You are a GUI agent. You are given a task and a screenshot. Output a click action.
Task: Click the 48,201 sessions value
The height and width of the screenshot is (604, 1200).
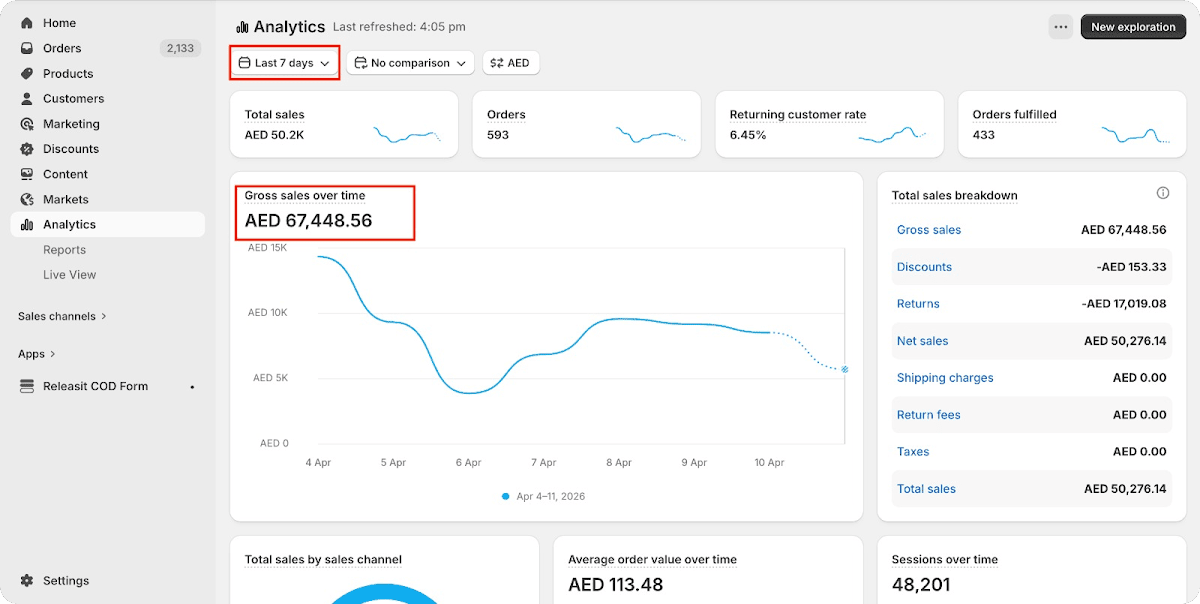921,584
